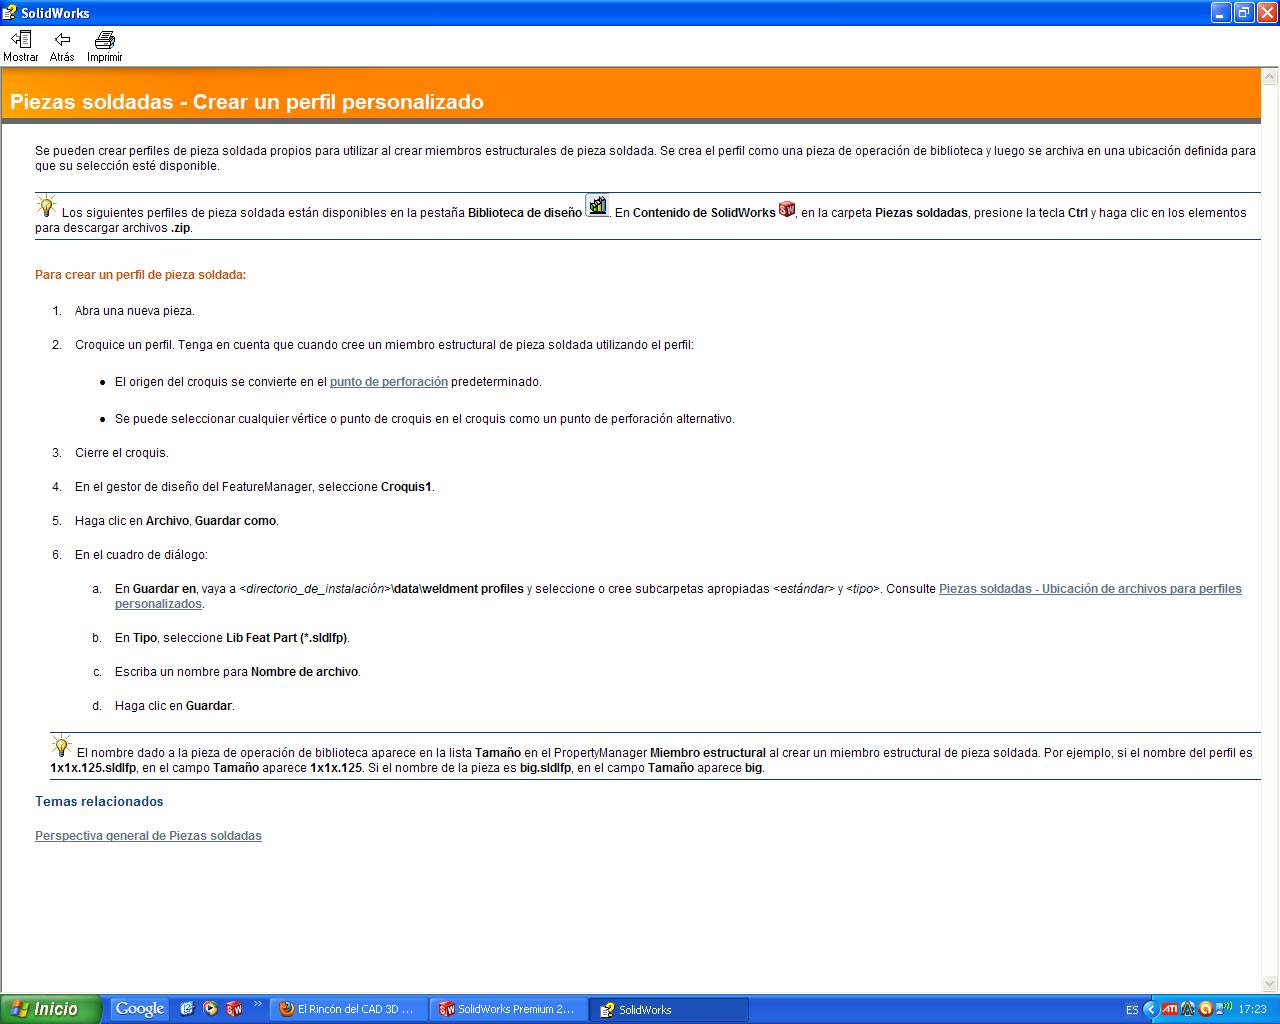The image size is (1280, 1024).
Task: Click the Mostrar toolbar icon
Action: [x=20, y=46]
